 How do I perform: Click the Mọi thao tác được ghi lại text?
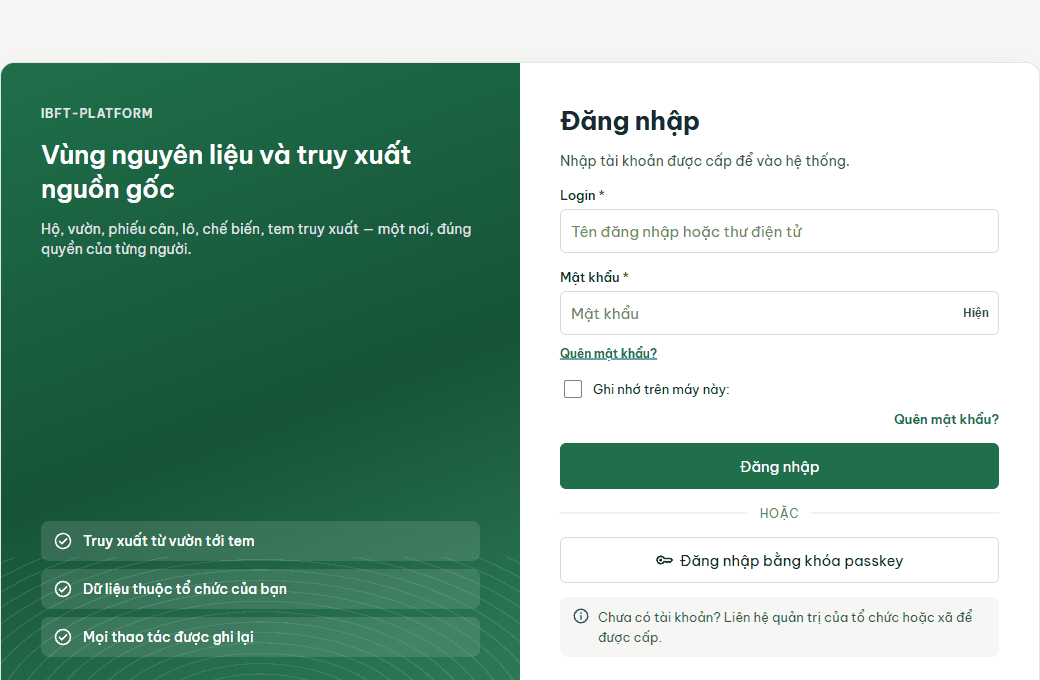point(168,638)
